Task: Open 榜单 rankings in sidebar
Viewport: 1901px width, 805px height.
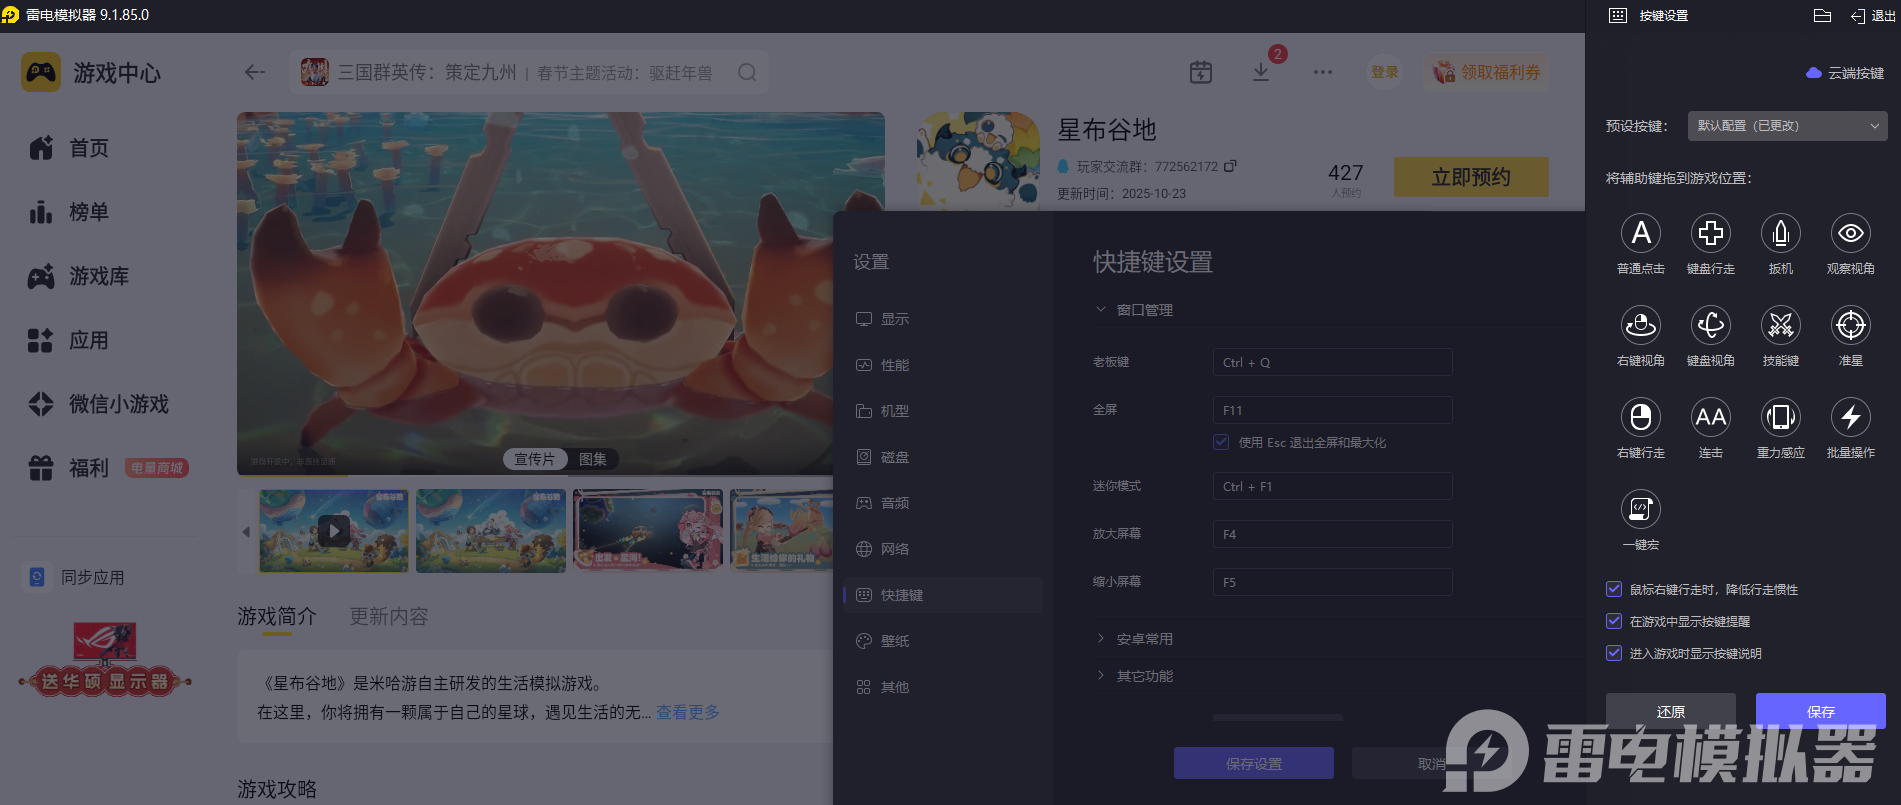Action: coord(68,212)
